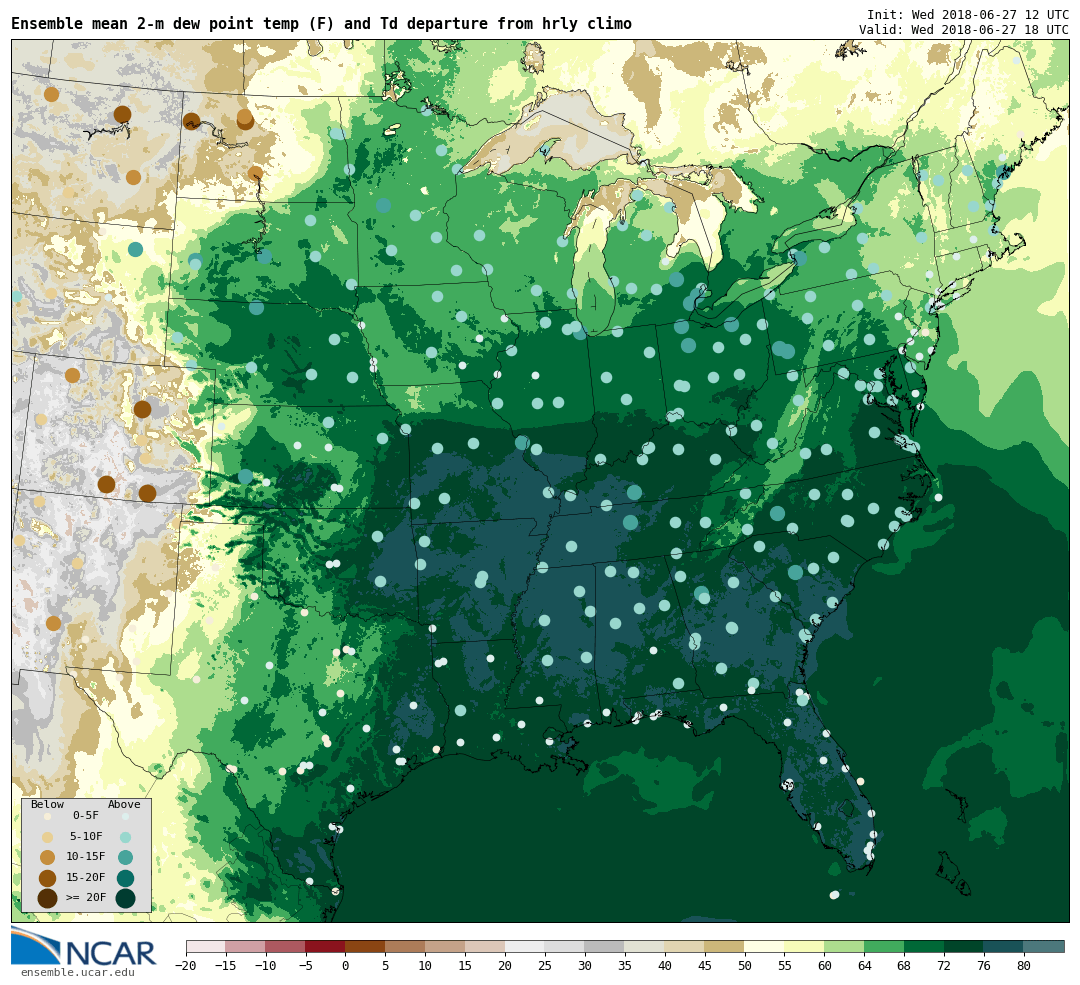
Task: Pick the 25 to 30 gray swatch
Action: point(565,946)
